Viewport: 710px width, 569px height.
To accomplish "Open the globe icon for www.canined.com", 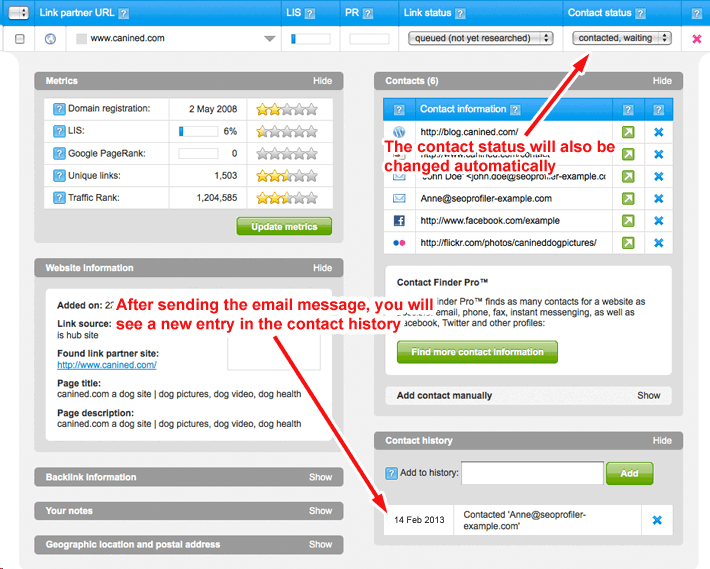I will coord(50,39).
